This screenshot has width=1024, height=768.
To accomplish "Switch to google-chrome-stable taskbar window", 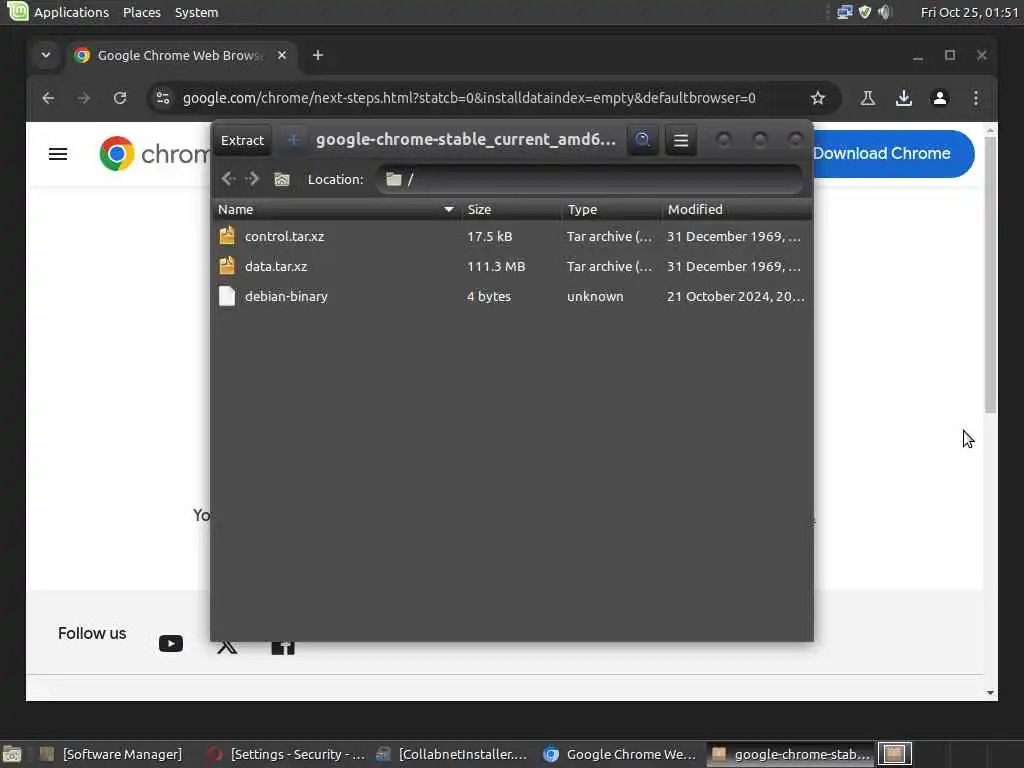I will click(x=792, y=754).
